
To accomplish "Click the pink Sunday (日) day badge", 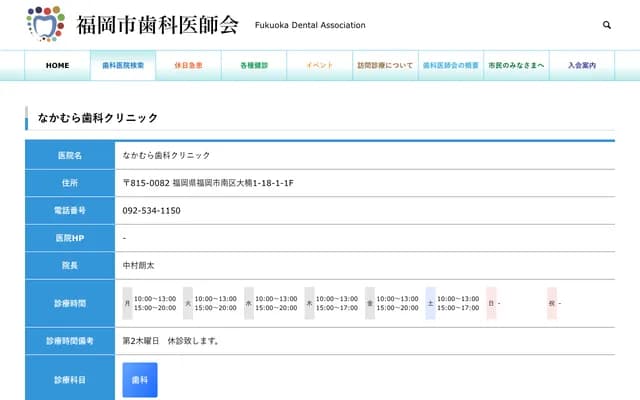I will [x=491, y=302].
